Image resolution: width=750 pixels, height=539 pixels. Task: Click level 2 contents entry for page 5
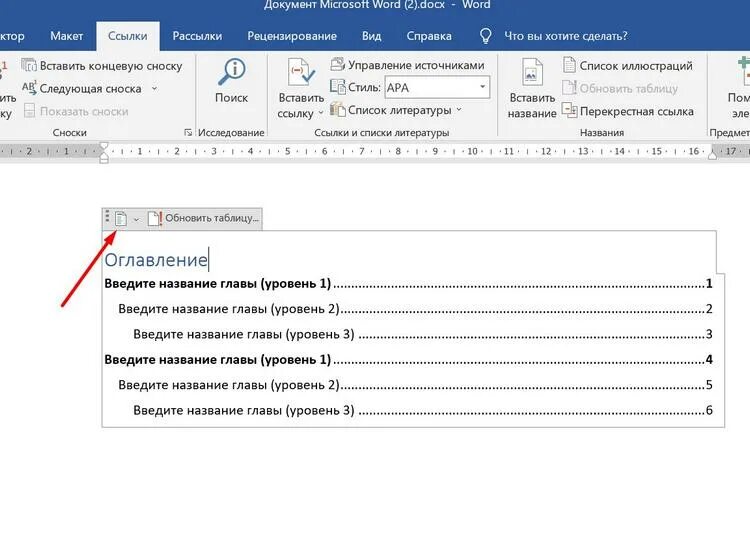(415, 385)
